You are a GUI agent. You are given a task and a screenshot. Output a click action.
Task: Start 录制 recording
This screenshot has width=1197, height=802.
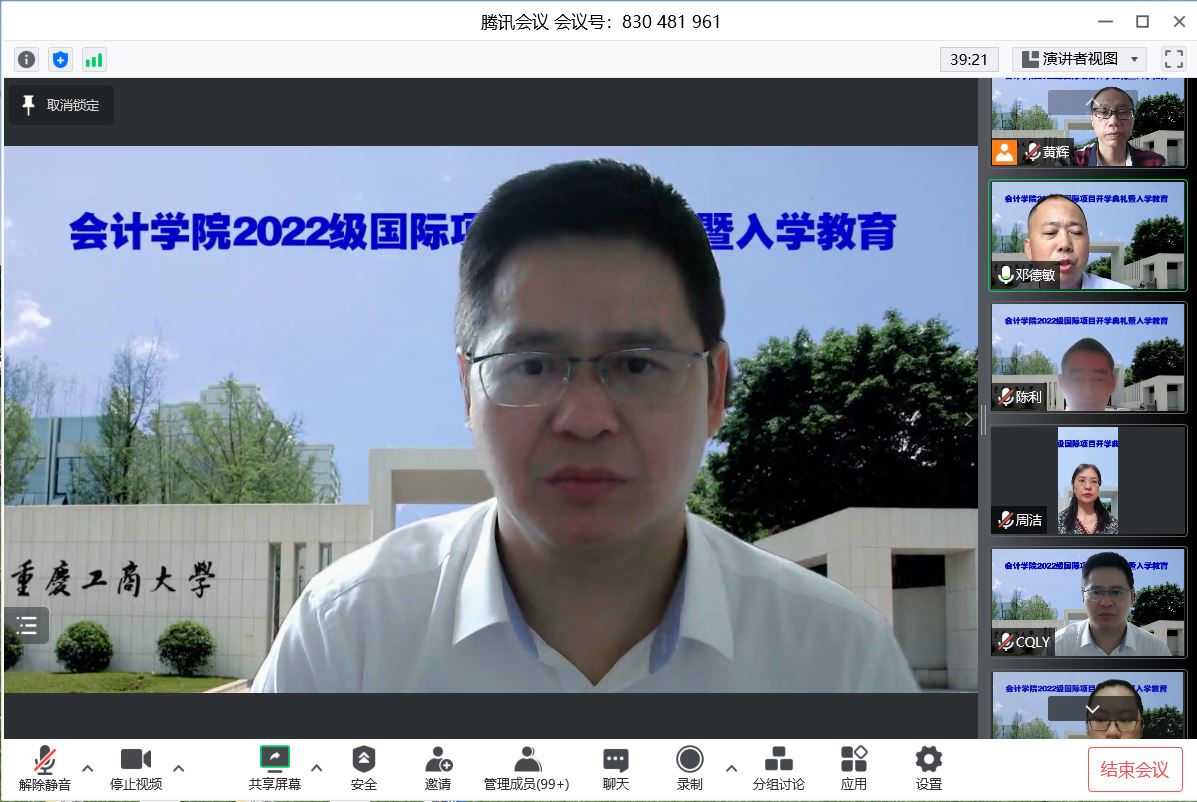point(689,768)
